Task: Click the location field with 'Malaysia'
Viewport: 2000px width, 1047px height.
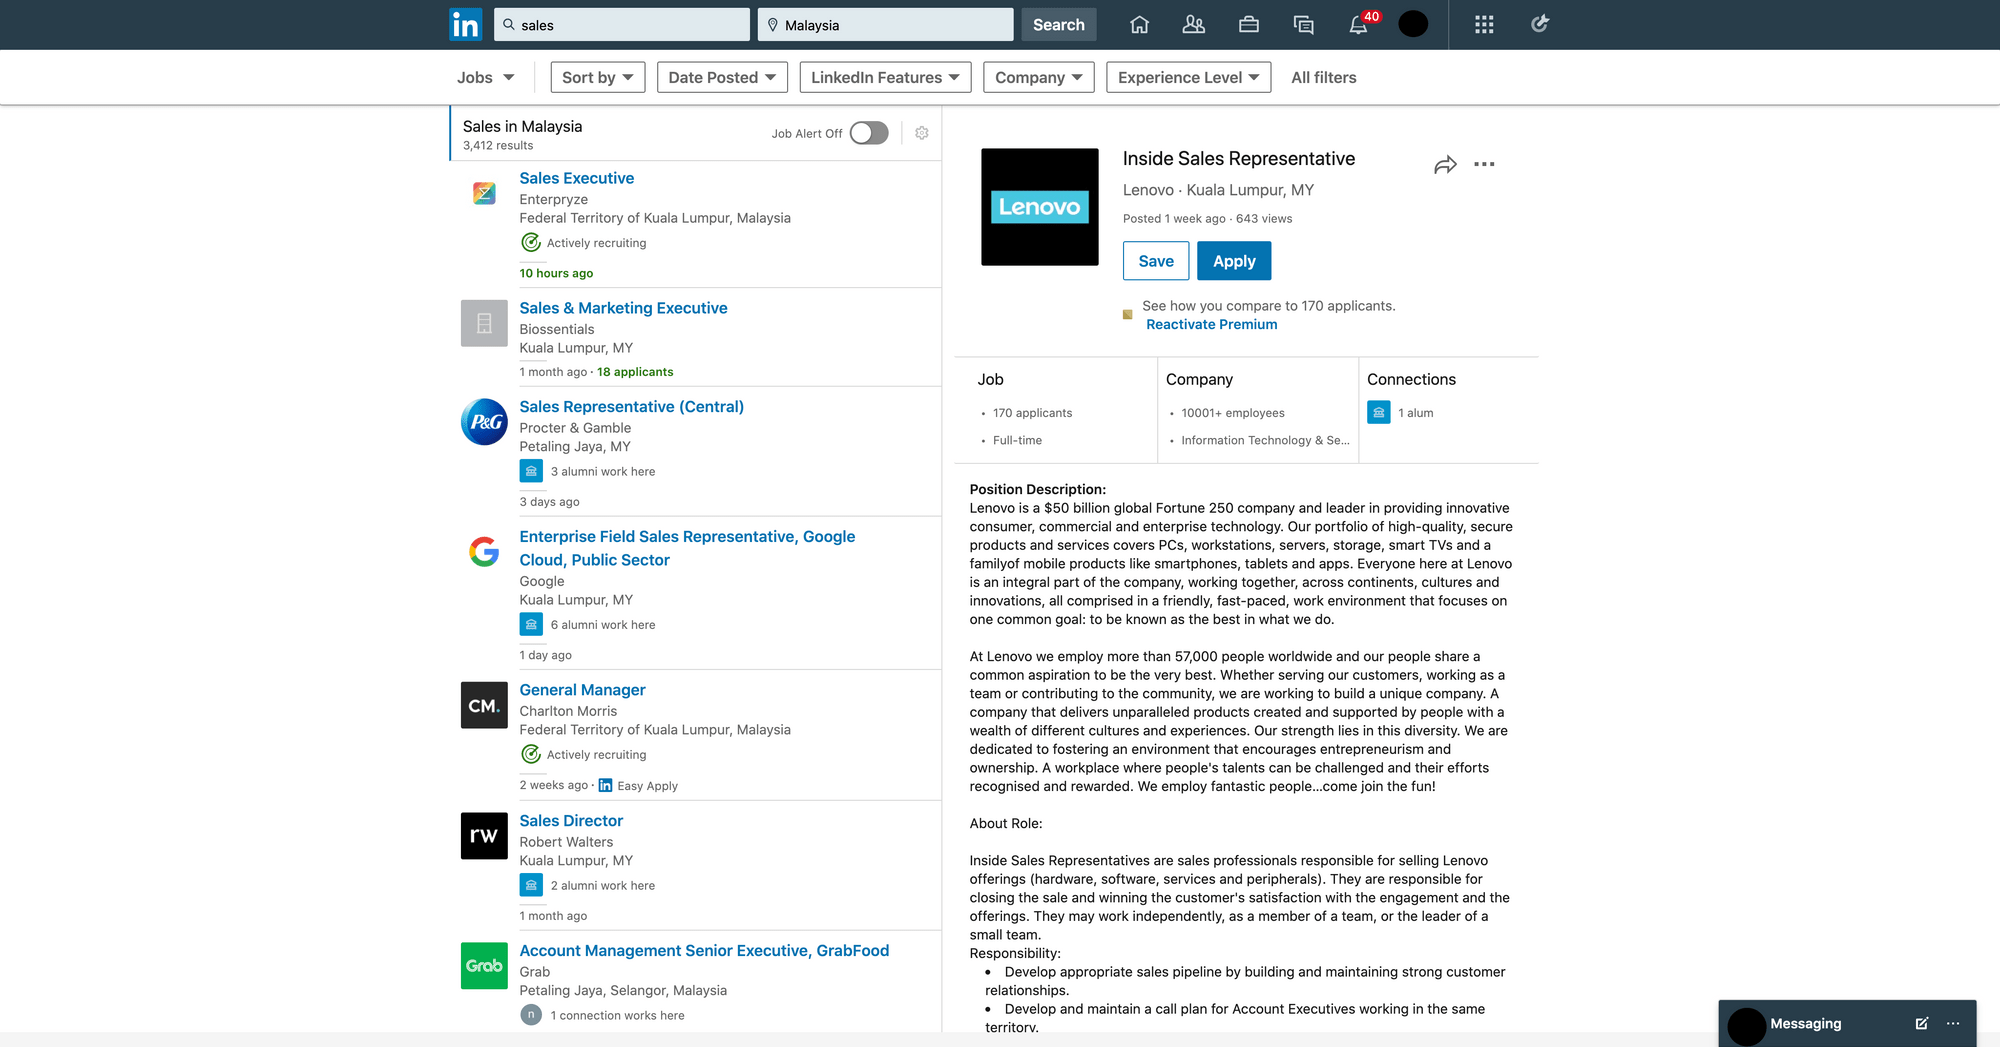Action: (x=886, y=25)
